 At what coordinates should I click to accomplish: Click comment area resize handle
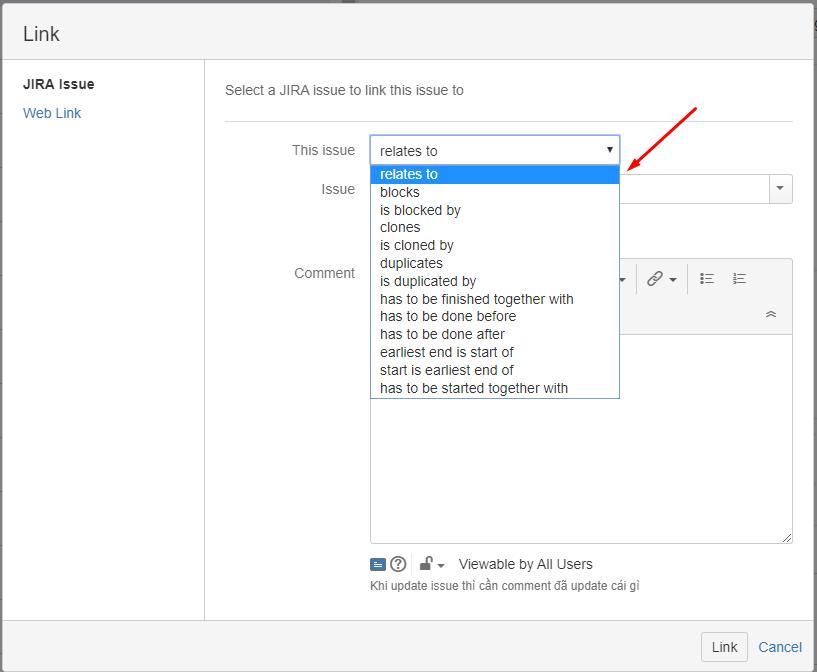point(787,538)
